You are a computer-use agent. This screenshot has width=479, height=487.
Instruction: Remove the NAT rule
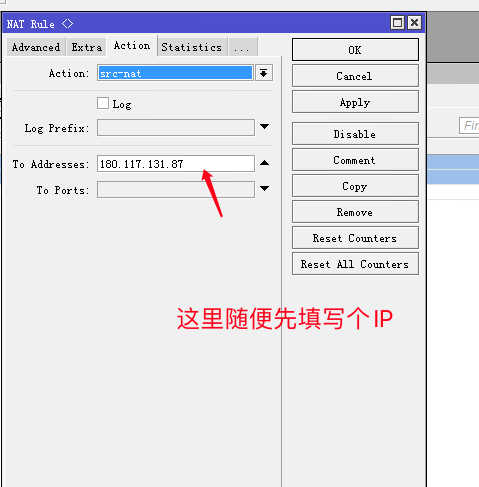355,212
